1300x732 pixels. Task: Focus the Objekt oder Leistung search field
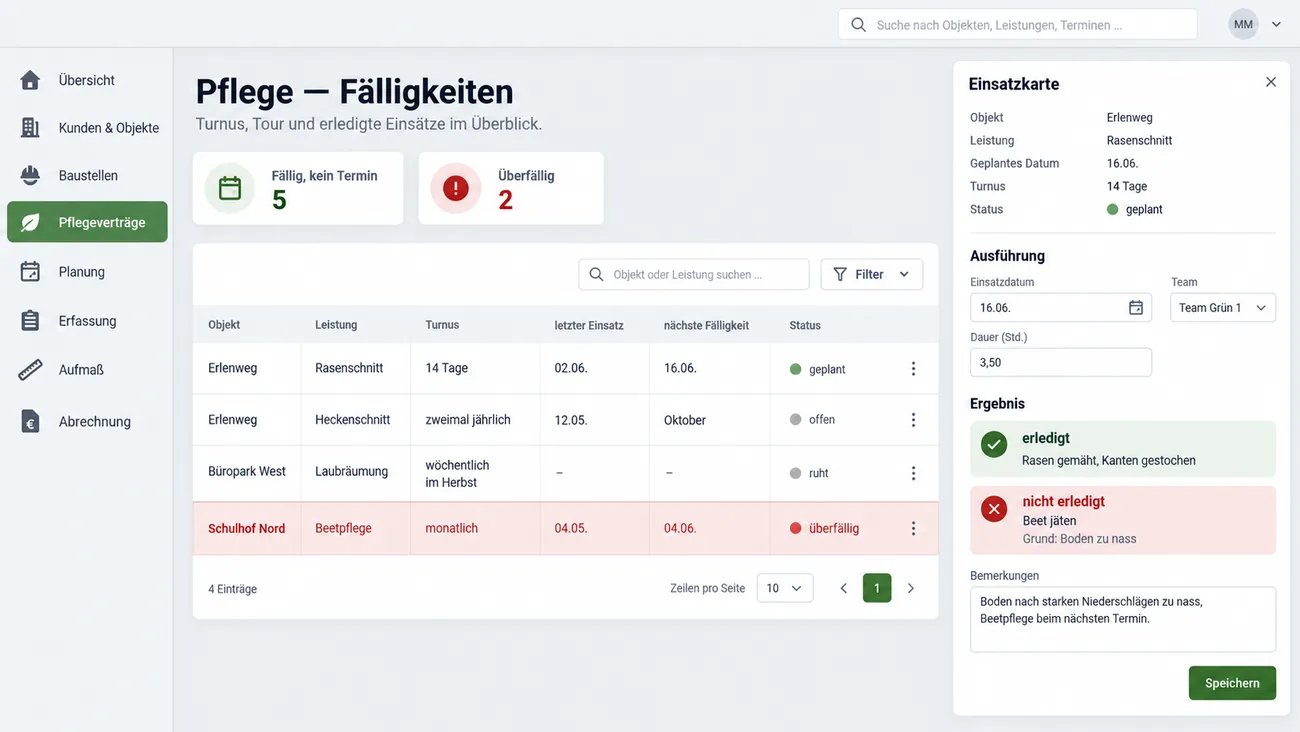[x=694, y=274]
